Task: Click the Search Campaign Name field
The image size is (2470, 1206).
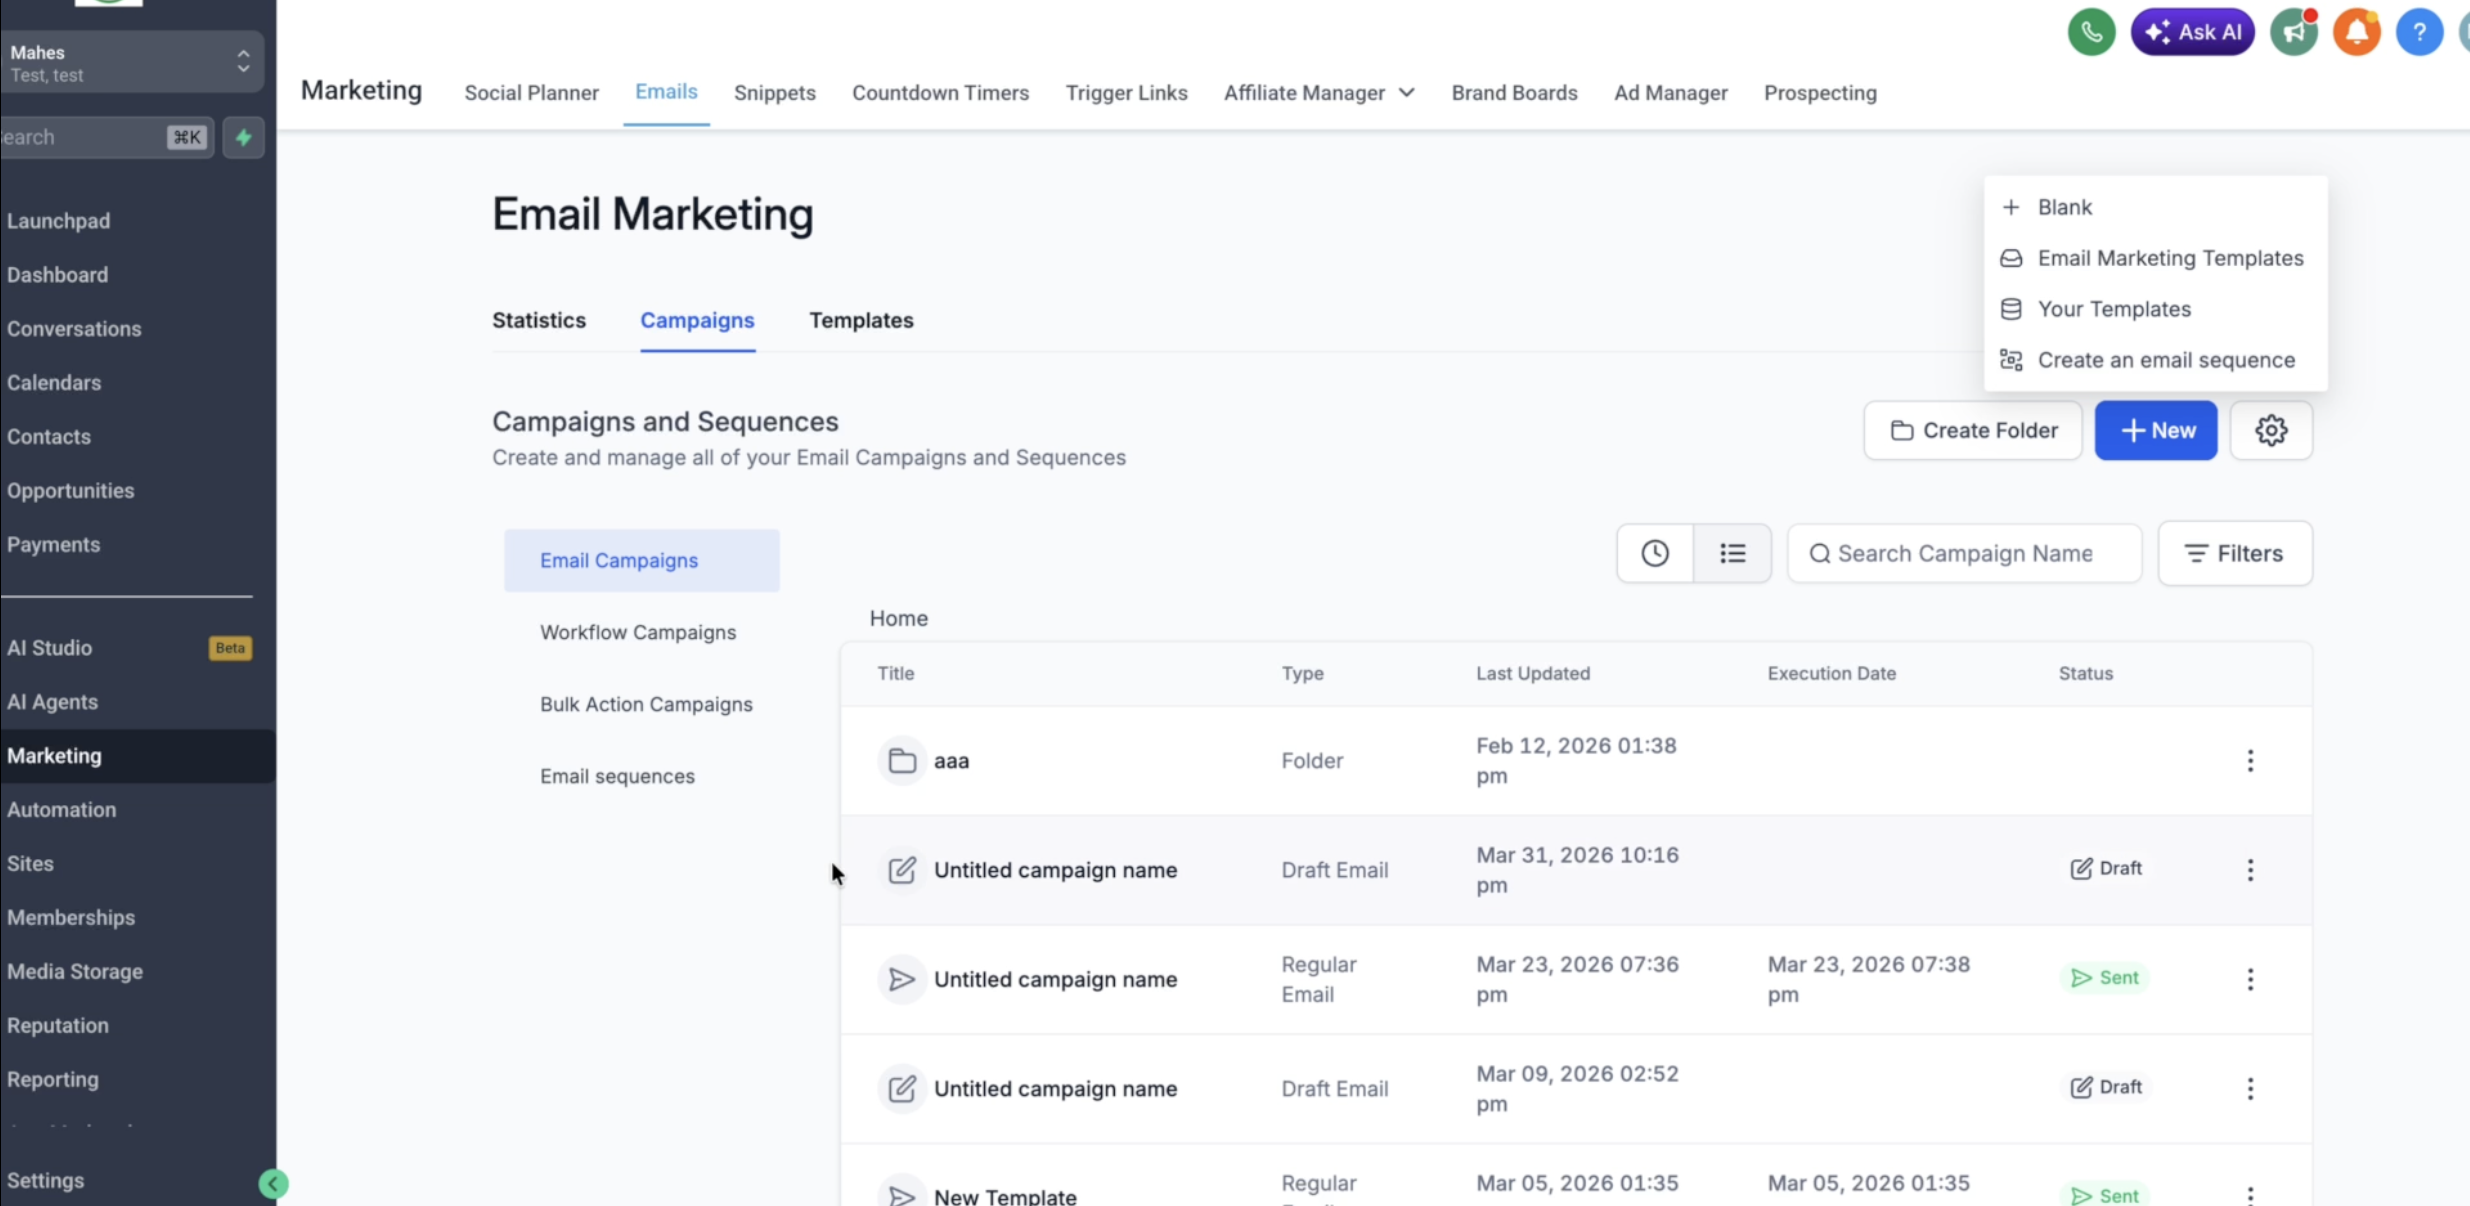Action: (1964, 553)
